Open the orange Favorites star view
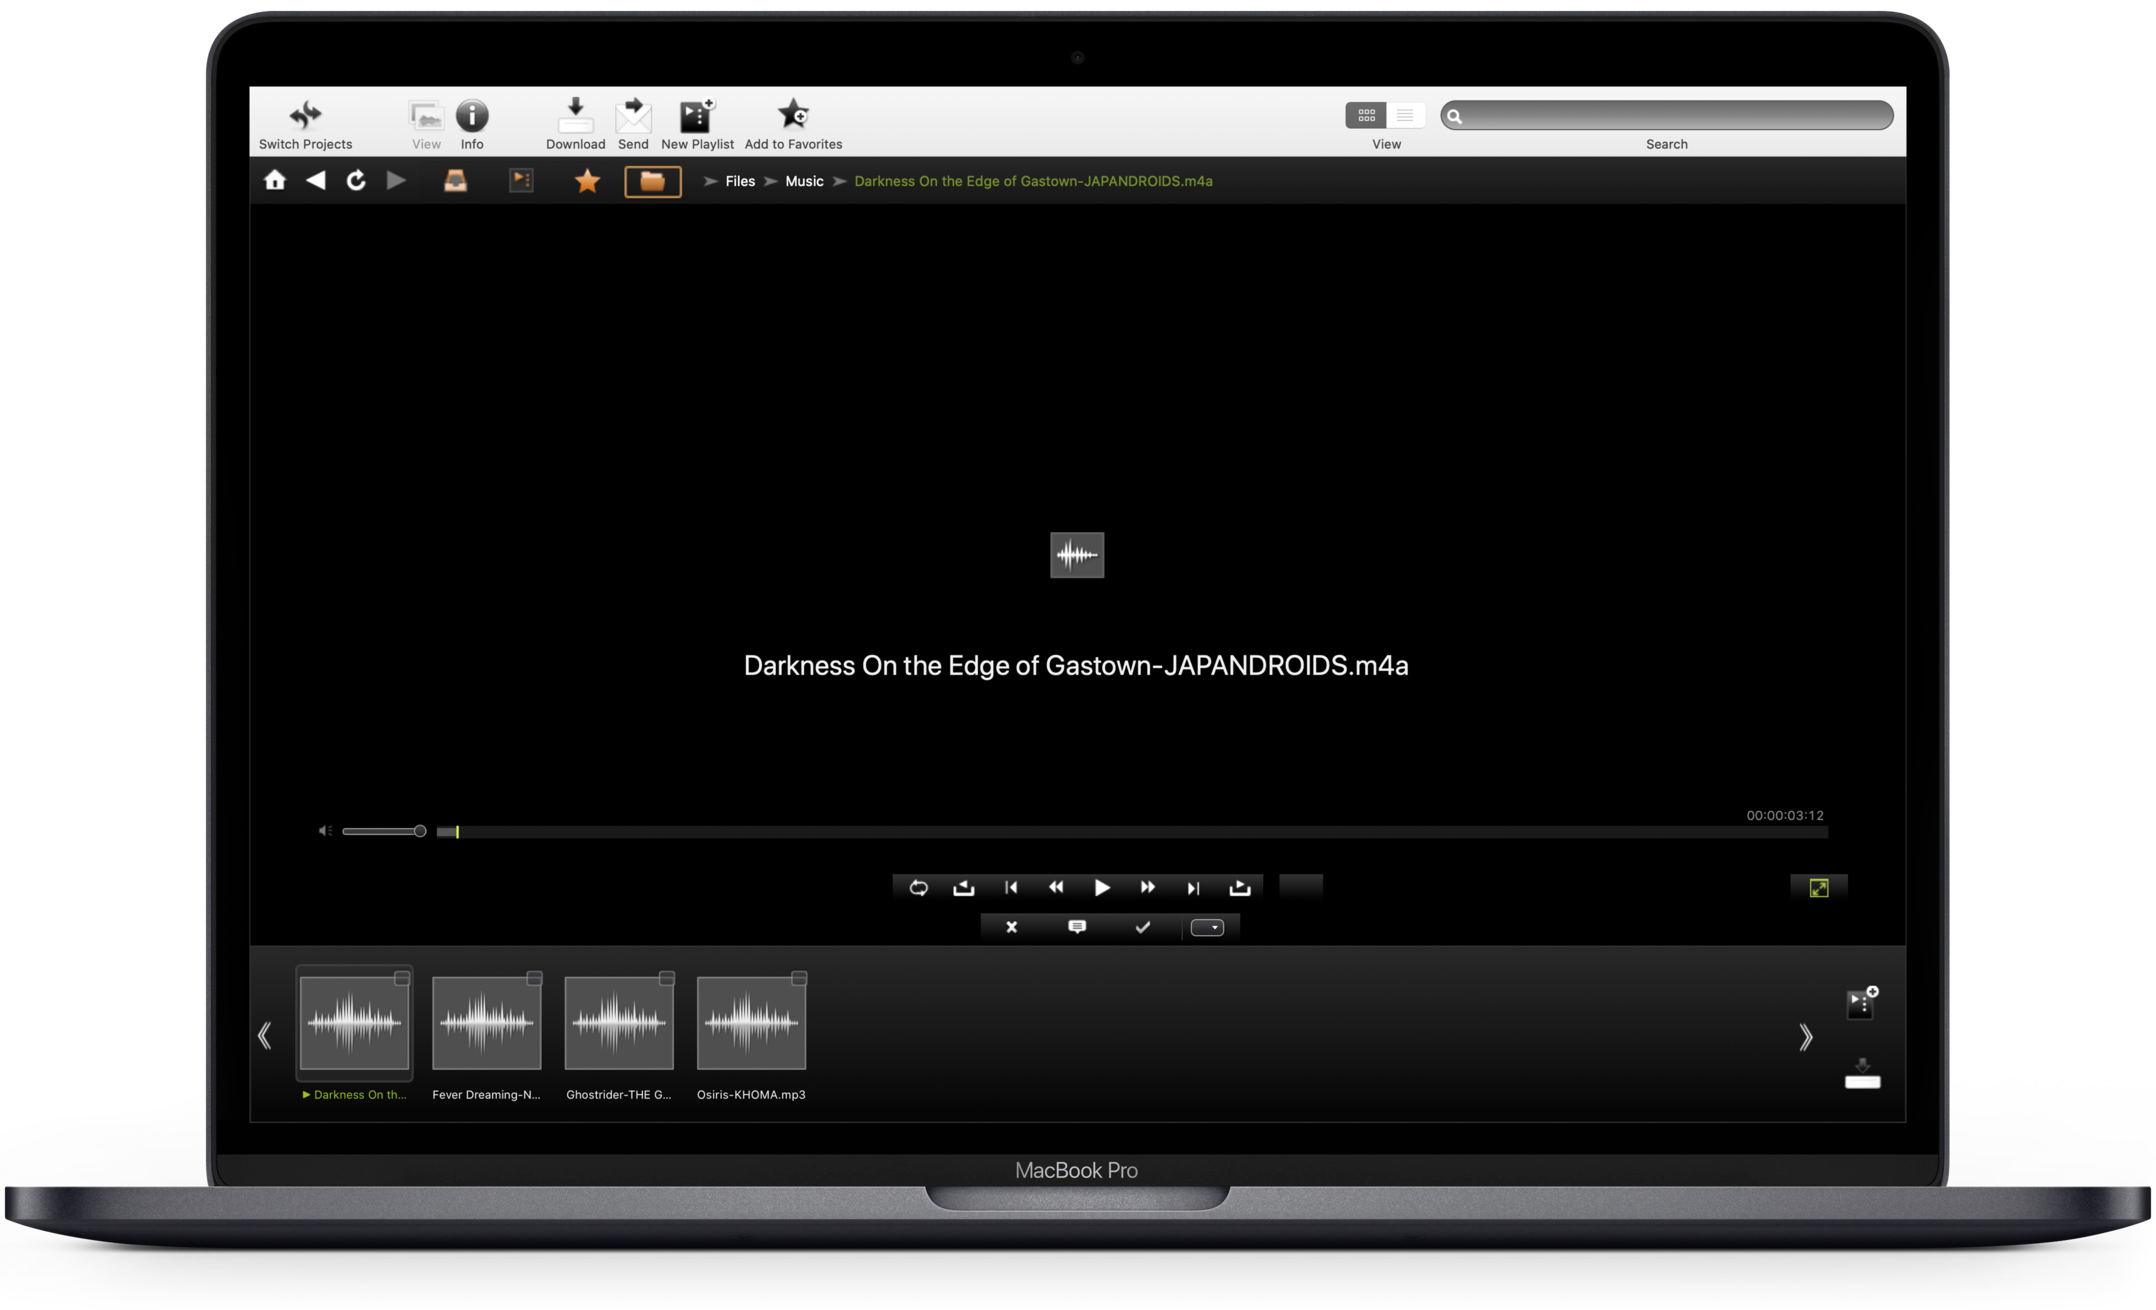Viewport: 2156px width, 1310px height. click(x=587, y=181)
